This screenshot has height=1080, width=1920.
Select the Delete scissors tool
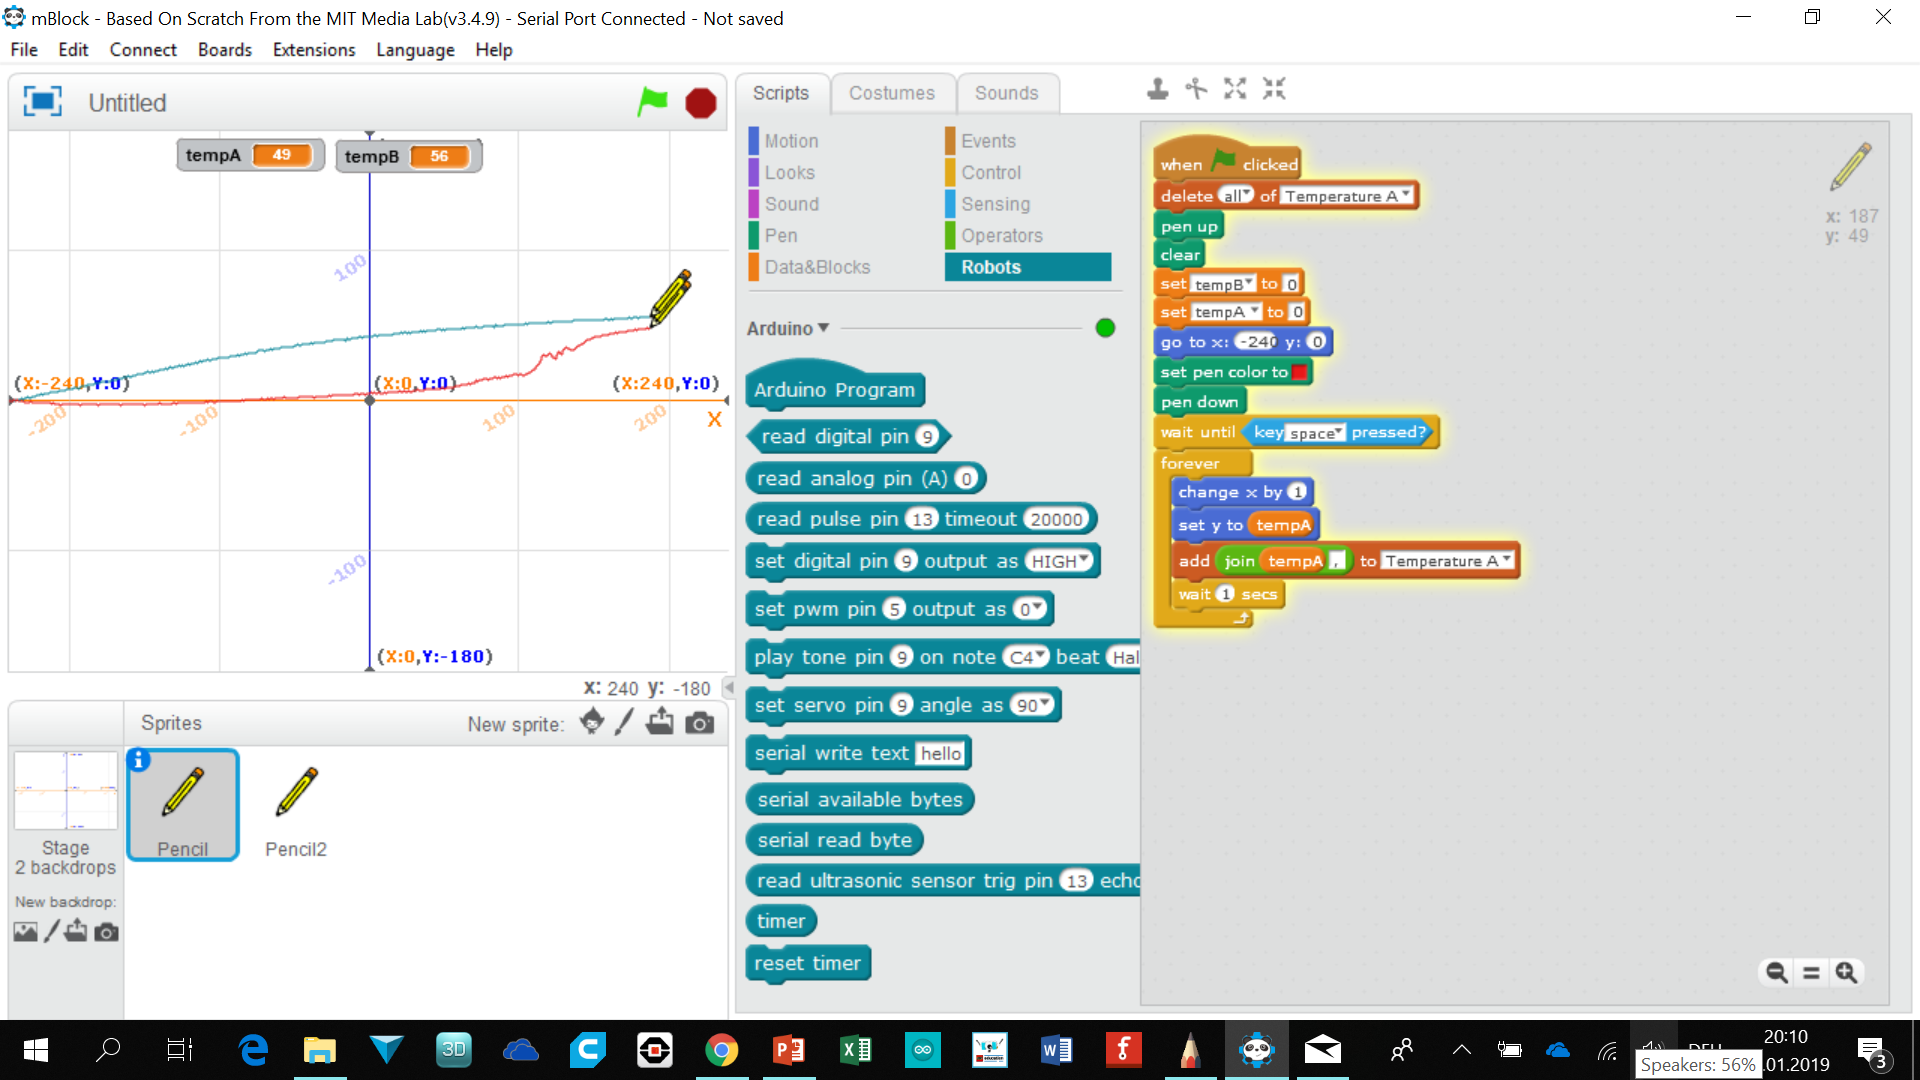pos(1196,89)
